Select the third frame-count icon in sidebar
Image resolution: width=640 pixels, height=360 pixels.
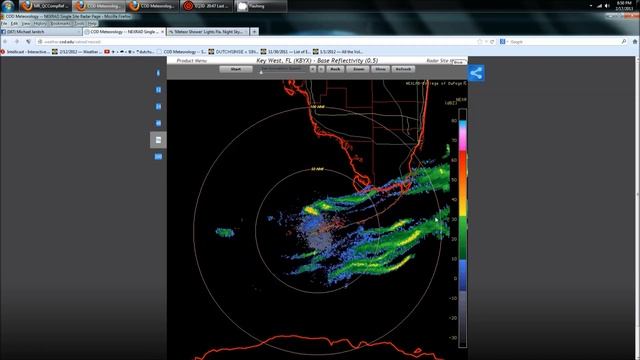click(158, 107)
